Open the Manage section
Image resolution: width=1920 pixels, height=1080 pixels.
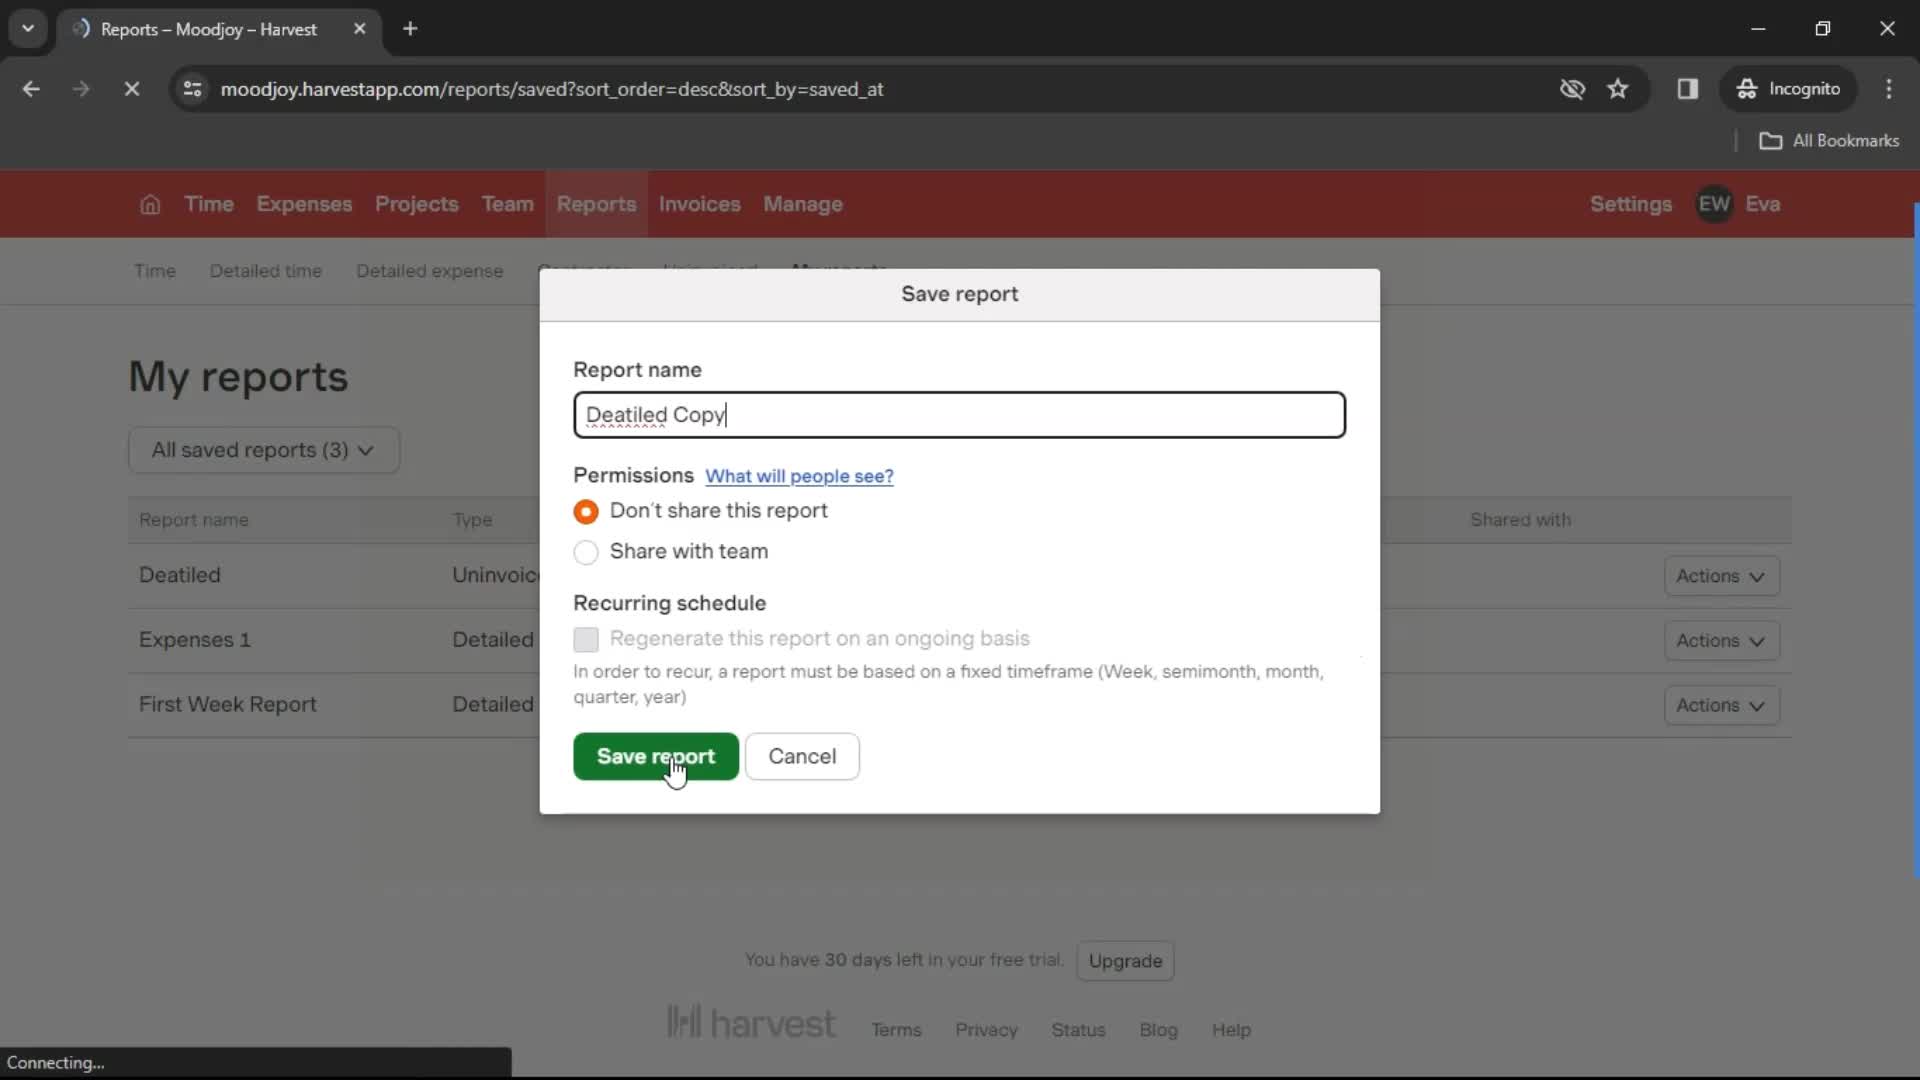803,203
